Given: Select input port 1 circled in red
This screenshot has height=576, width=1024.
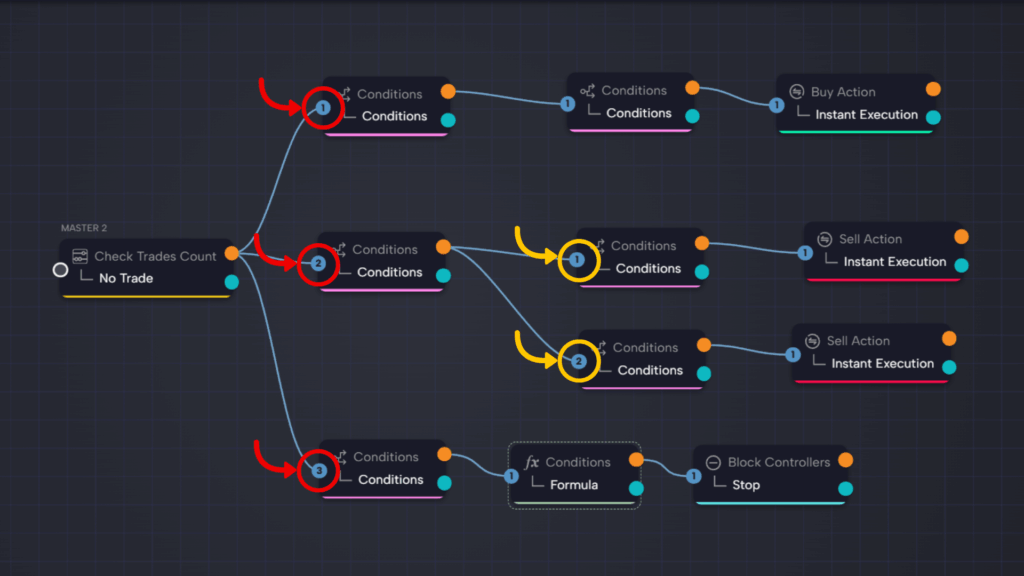Looking at the screenshot, I should click(x=322, y=107).
